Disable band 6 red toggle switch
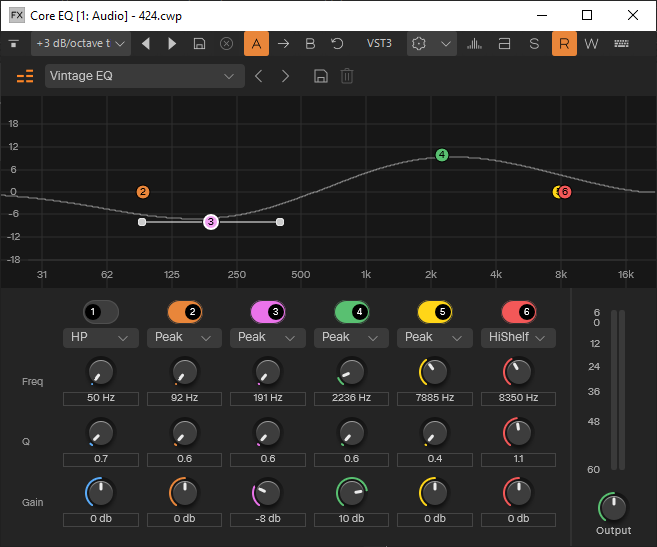 tap(519, 312)
